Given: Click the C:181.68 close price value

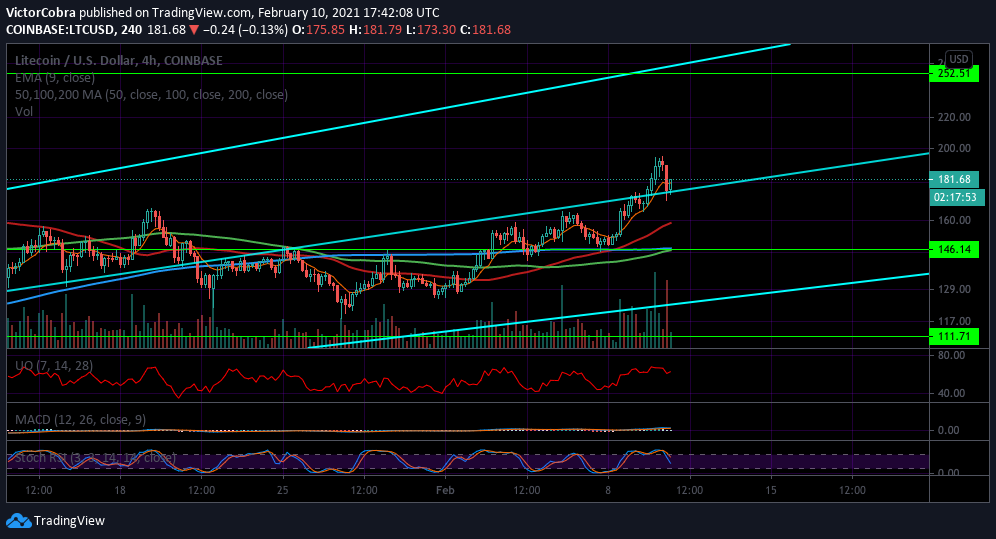Looking at the screenshot, I should pyautogui.click(x=485, y=29).
